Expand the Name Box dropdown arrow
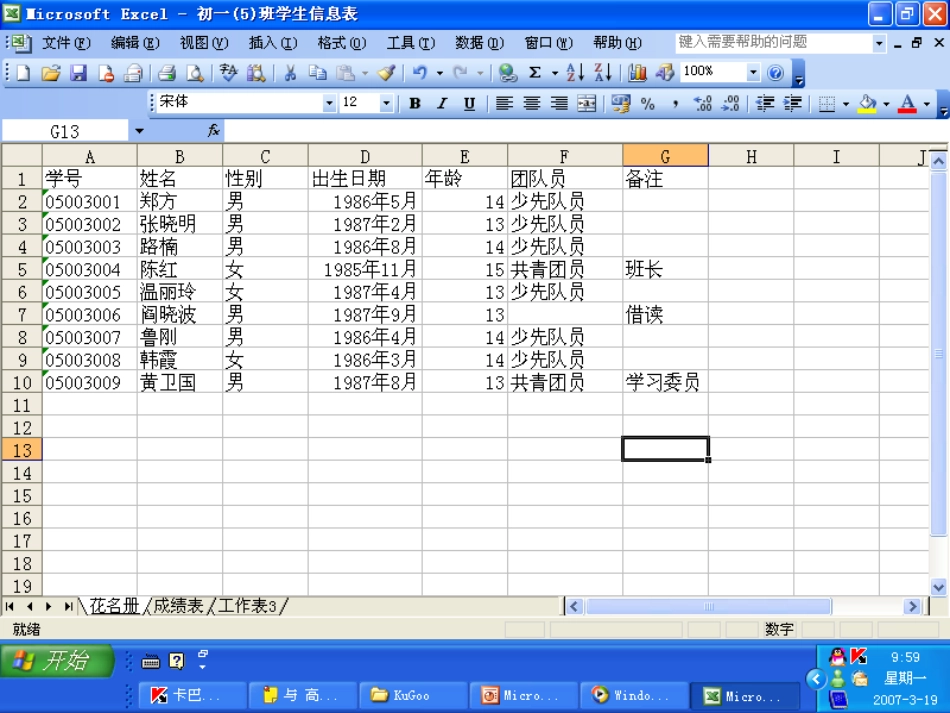The width and height of the screenshot is (950, 713). [139, 131]
